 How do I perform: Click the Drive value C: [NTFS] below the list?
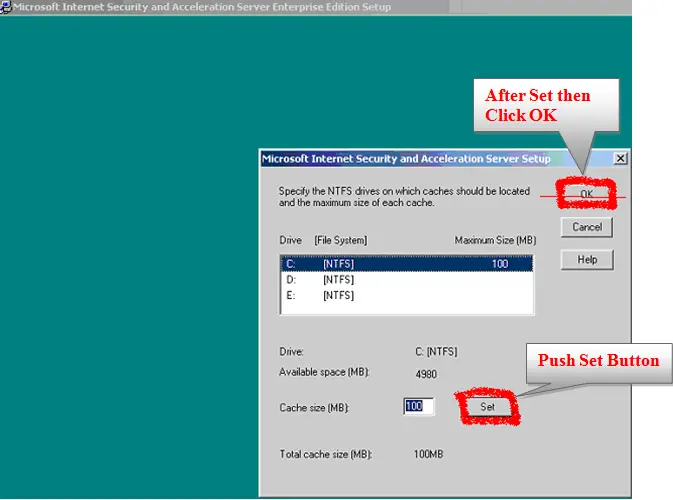click(x=436, y=352)
